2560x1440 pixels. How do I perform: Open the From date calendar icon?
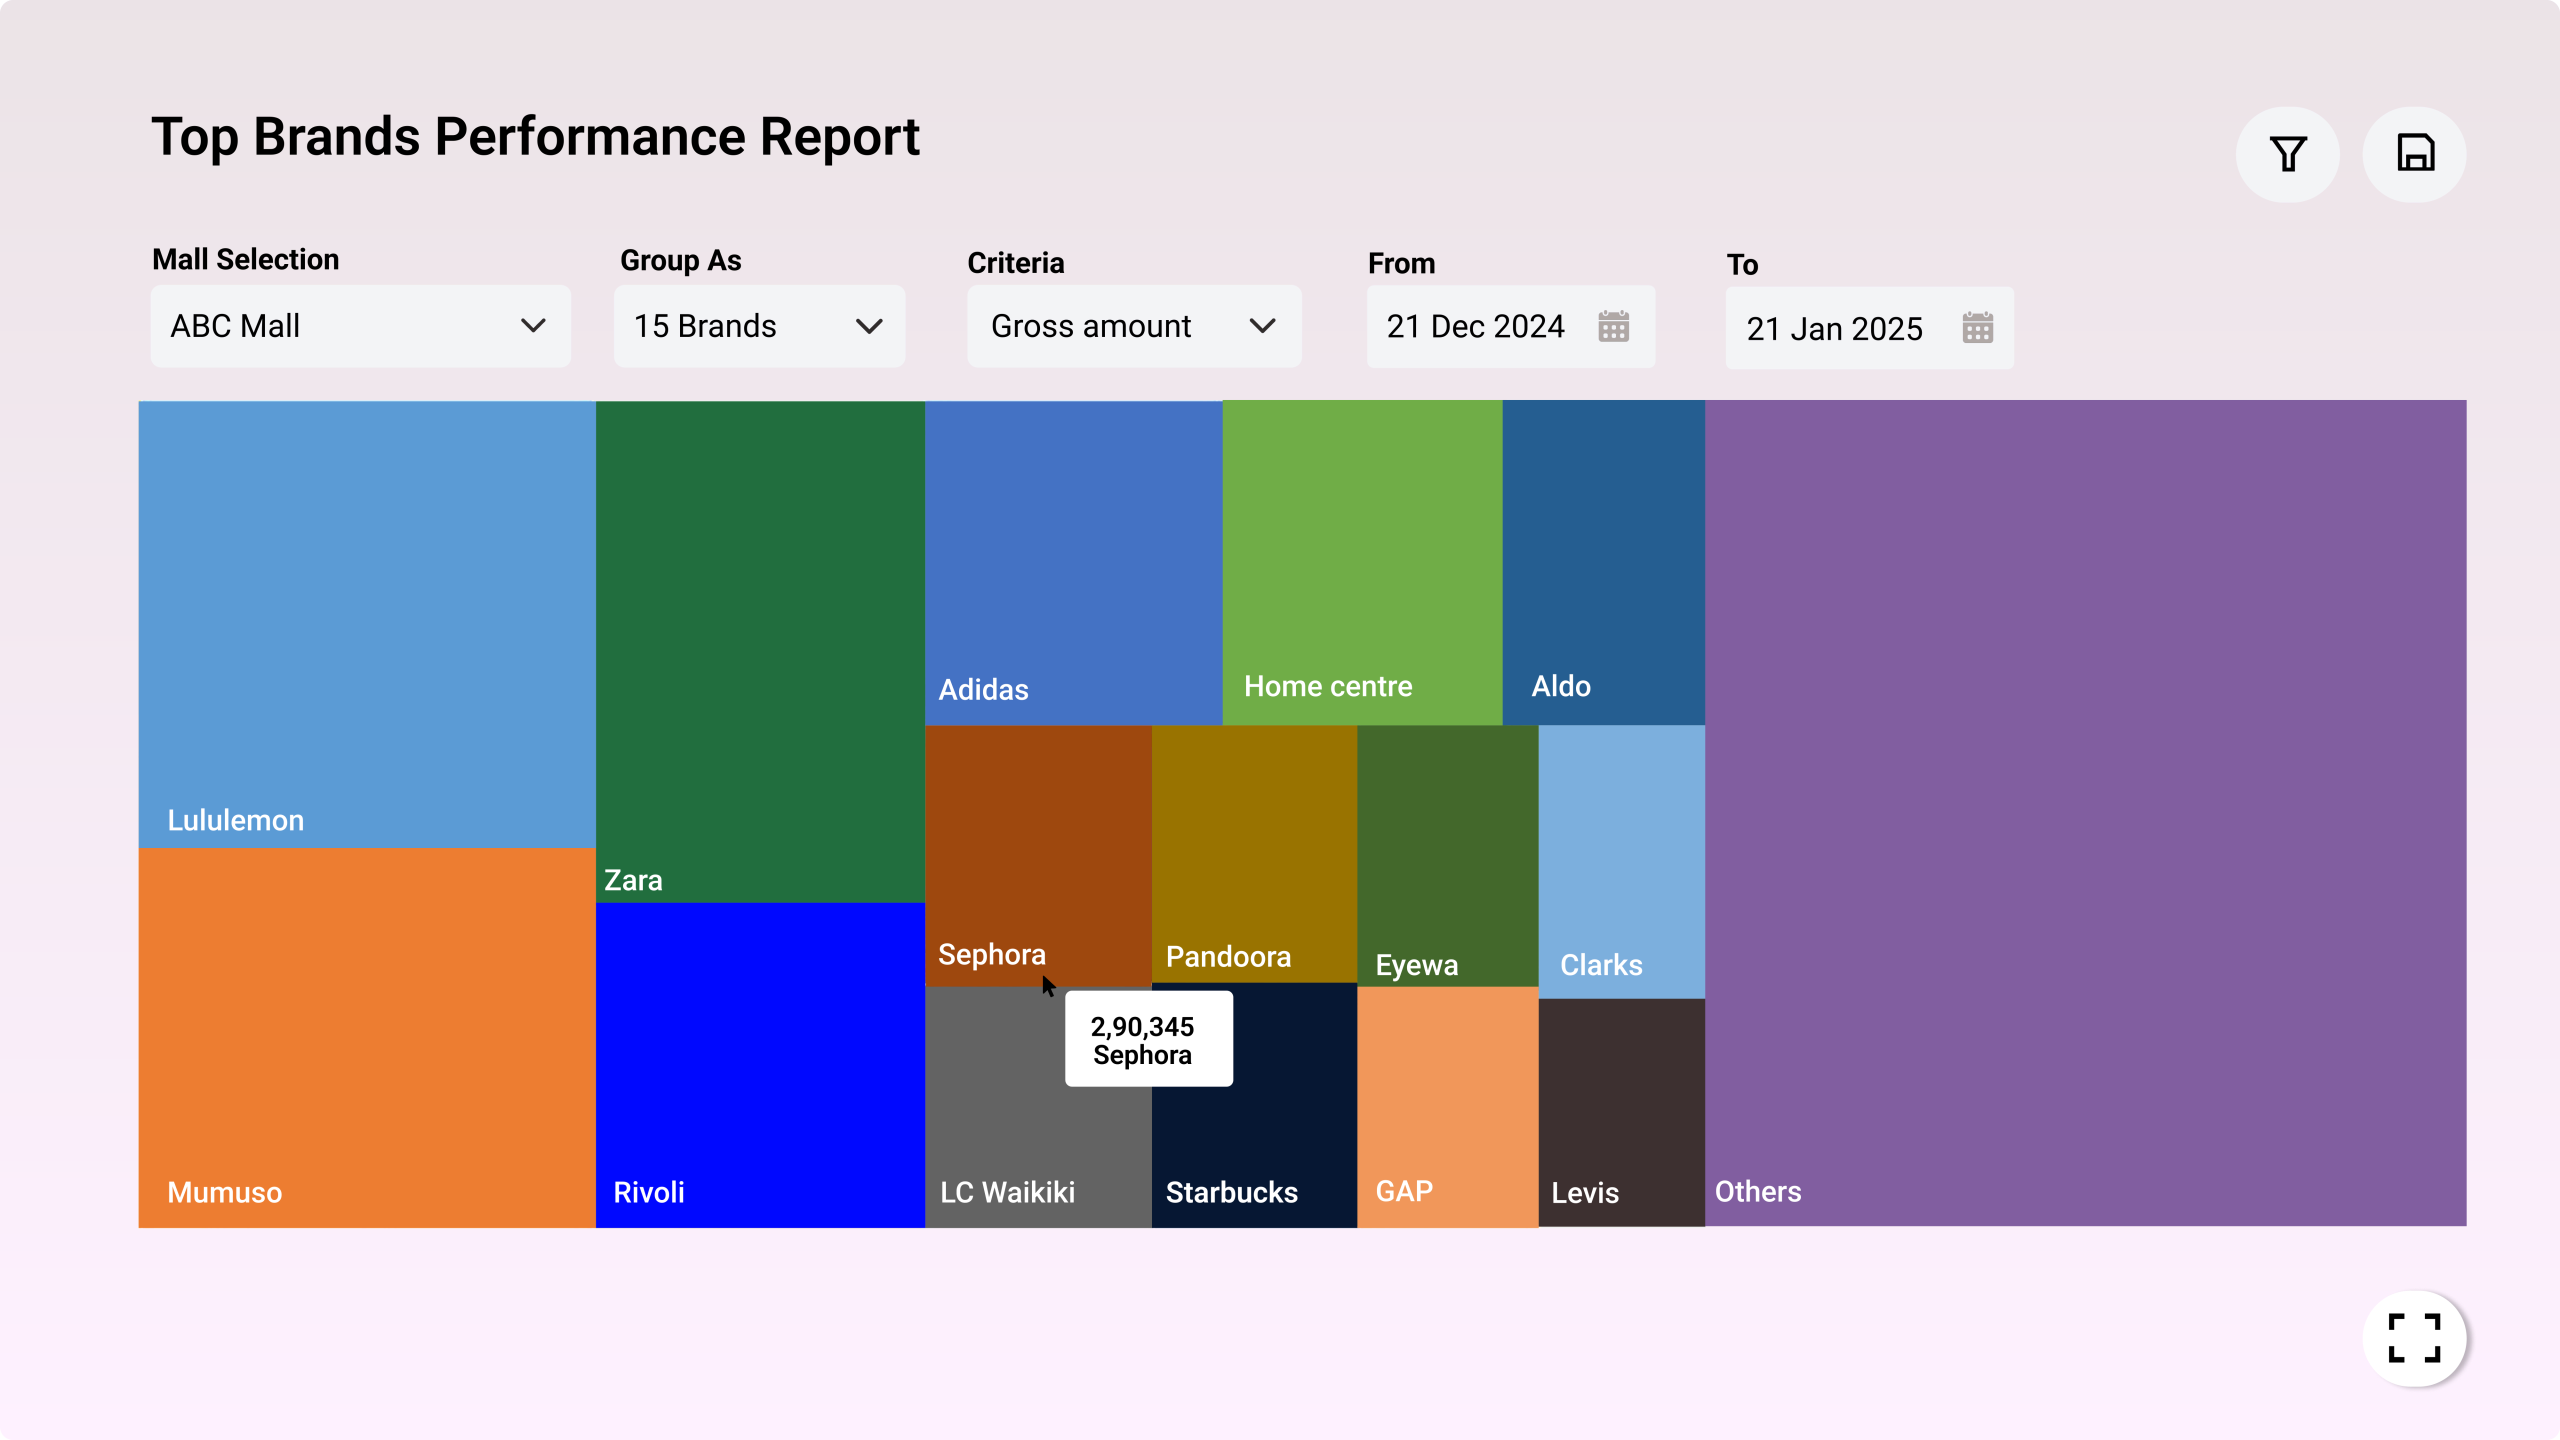point(1613,326)
